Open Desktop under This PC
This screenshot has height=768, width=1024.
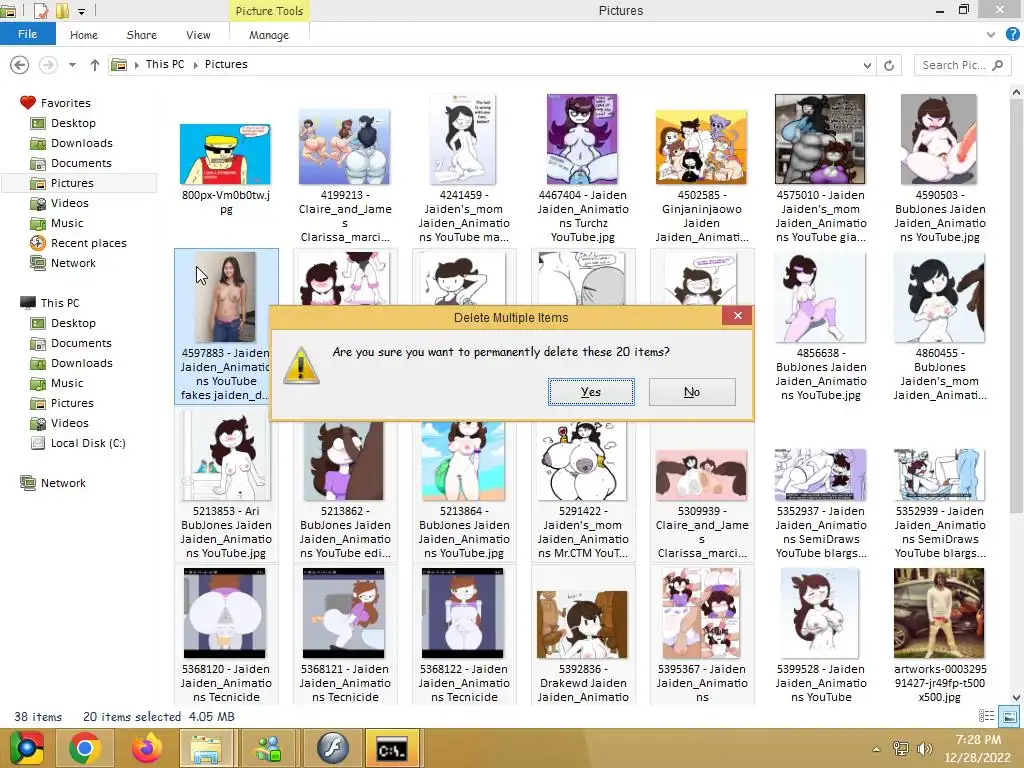tap(73, 323)
